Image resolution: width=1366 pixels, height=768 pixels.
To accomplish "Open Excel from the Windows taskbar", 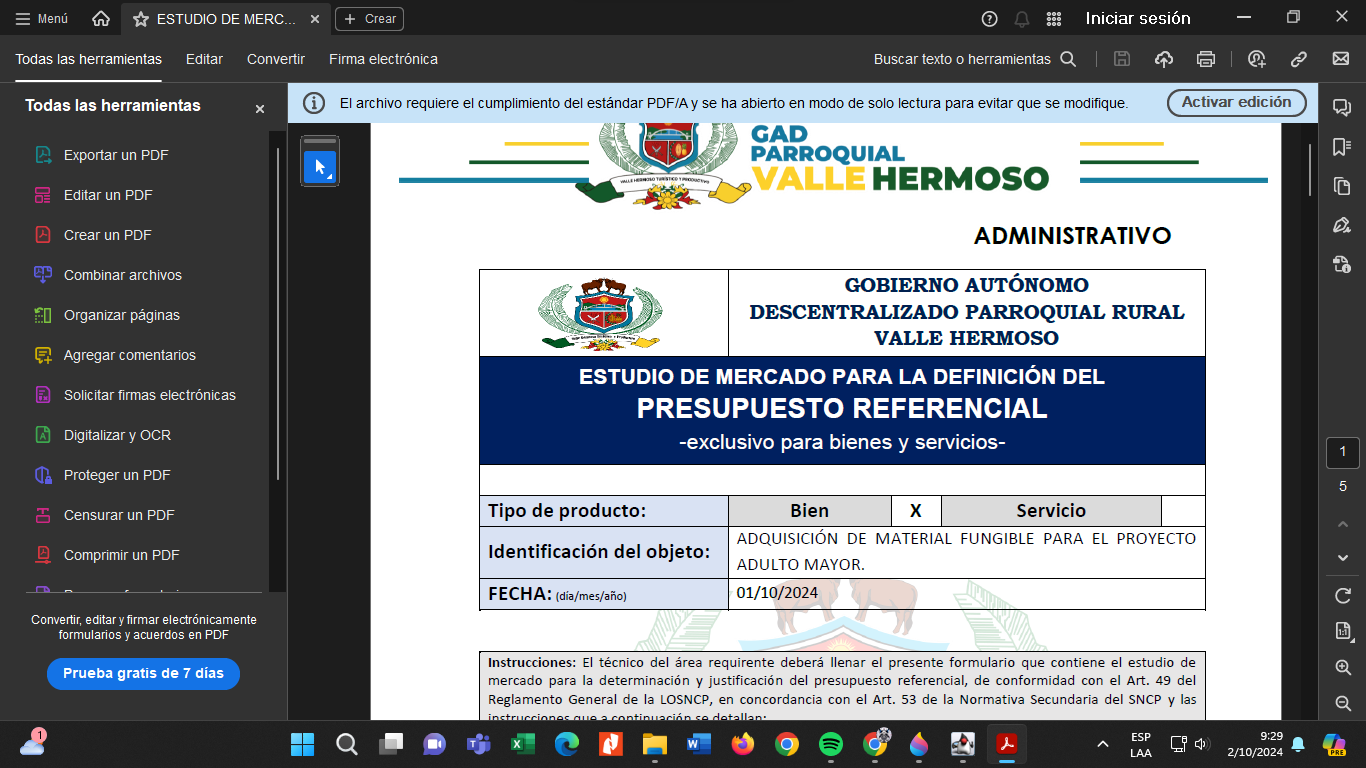I will click(522, 744).
